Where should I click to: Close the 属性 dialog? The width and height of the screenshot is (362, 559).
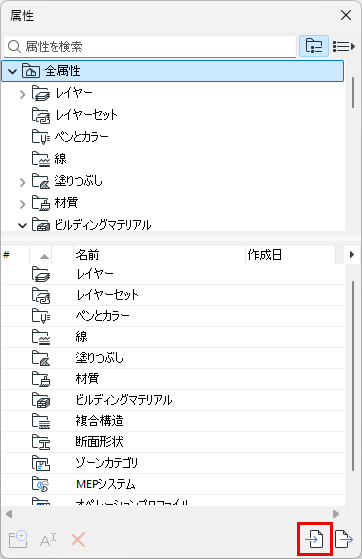(x=346, y=15)
